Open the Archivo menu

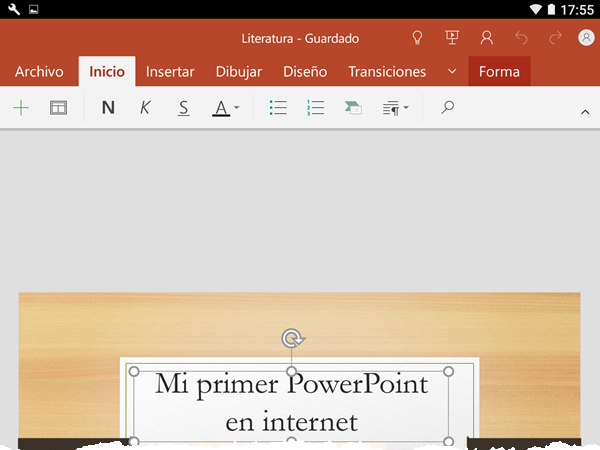[x=39, y=72]
